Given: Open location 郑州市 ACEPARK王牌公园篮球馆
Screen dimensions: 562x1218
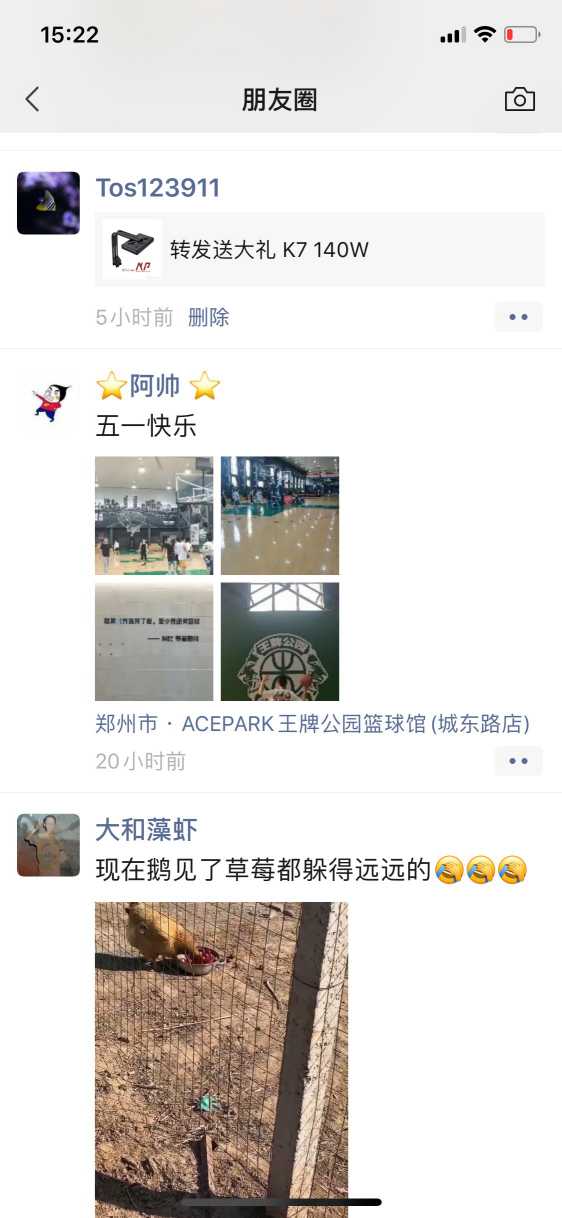Looking at the screenshot, I should click(312, 723).
